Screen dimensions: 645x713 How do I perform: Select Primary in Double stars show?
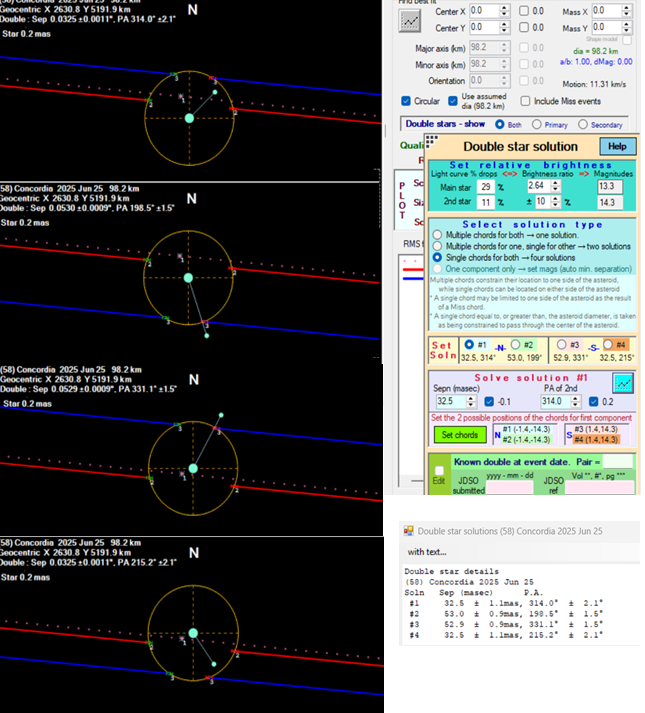537,124
